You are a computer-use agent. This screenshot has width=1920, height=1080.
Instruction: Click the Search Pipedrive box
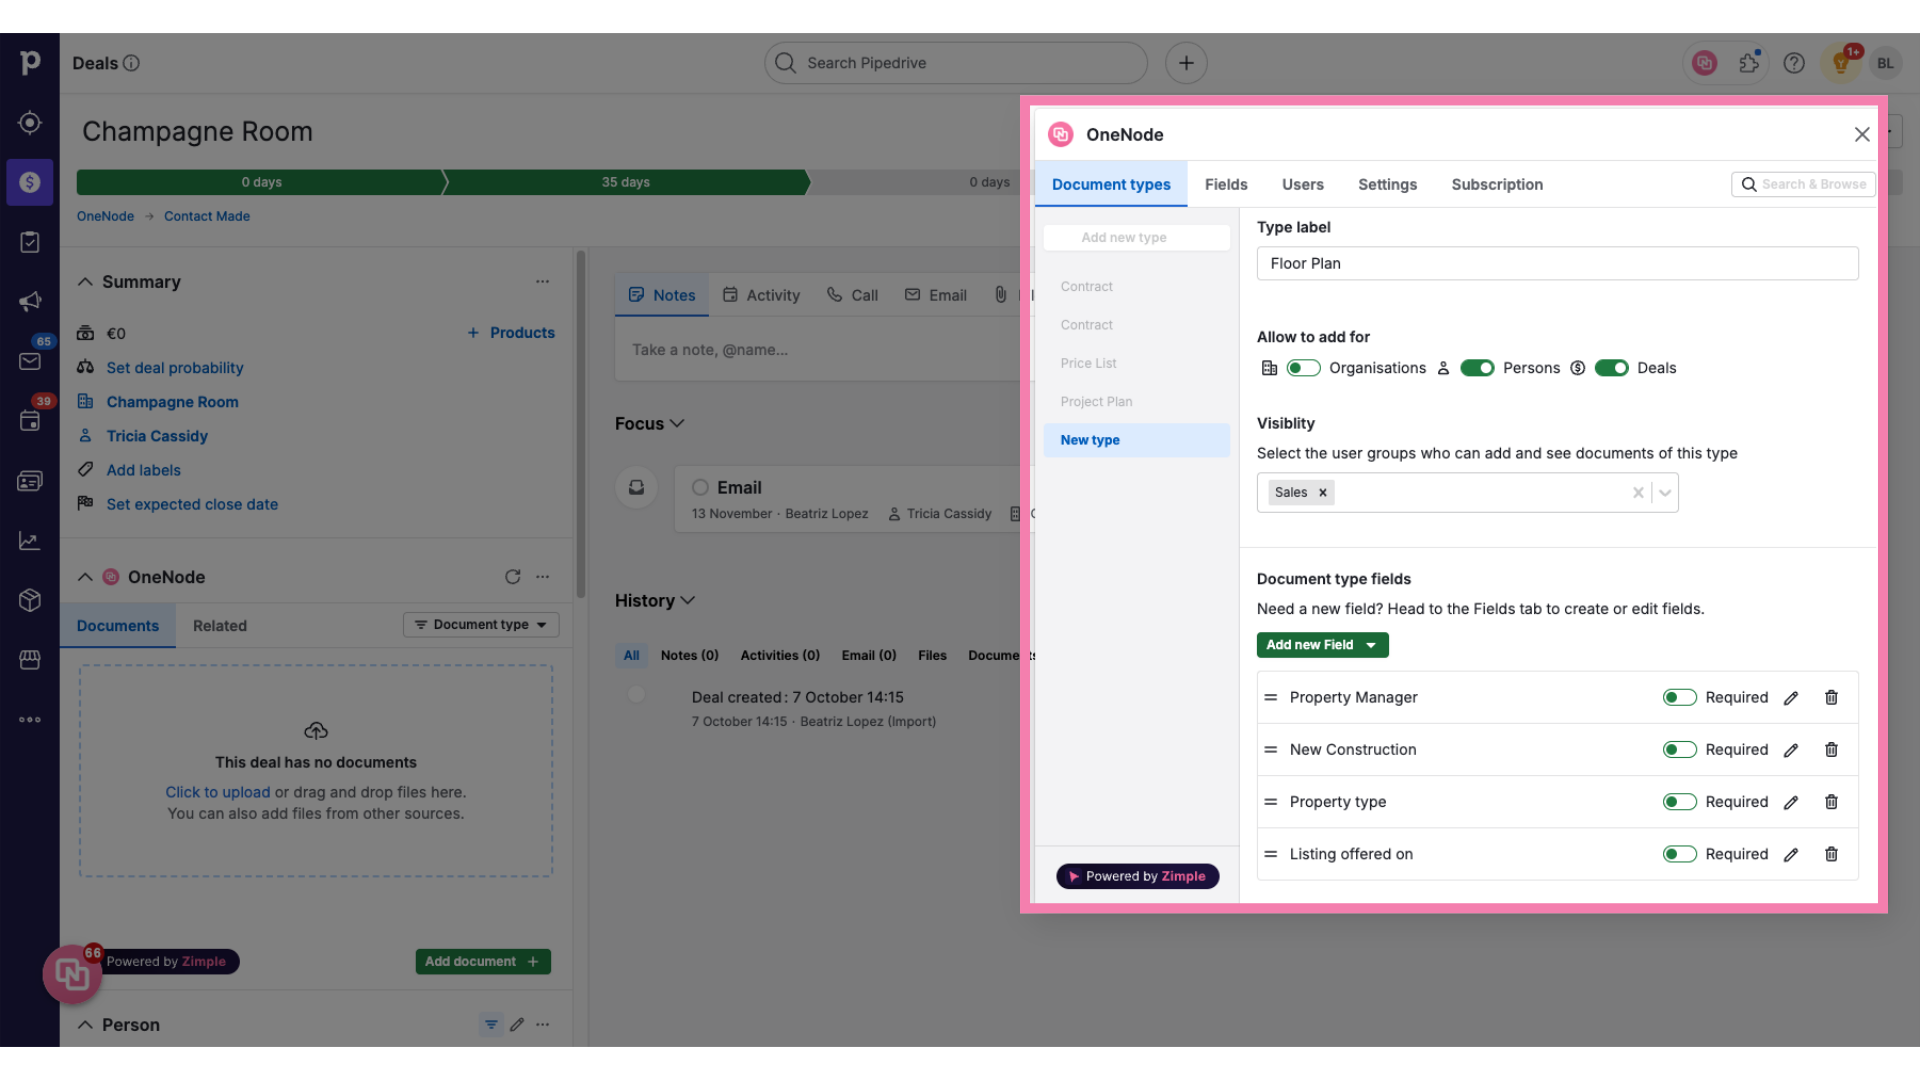pos(956,63)
